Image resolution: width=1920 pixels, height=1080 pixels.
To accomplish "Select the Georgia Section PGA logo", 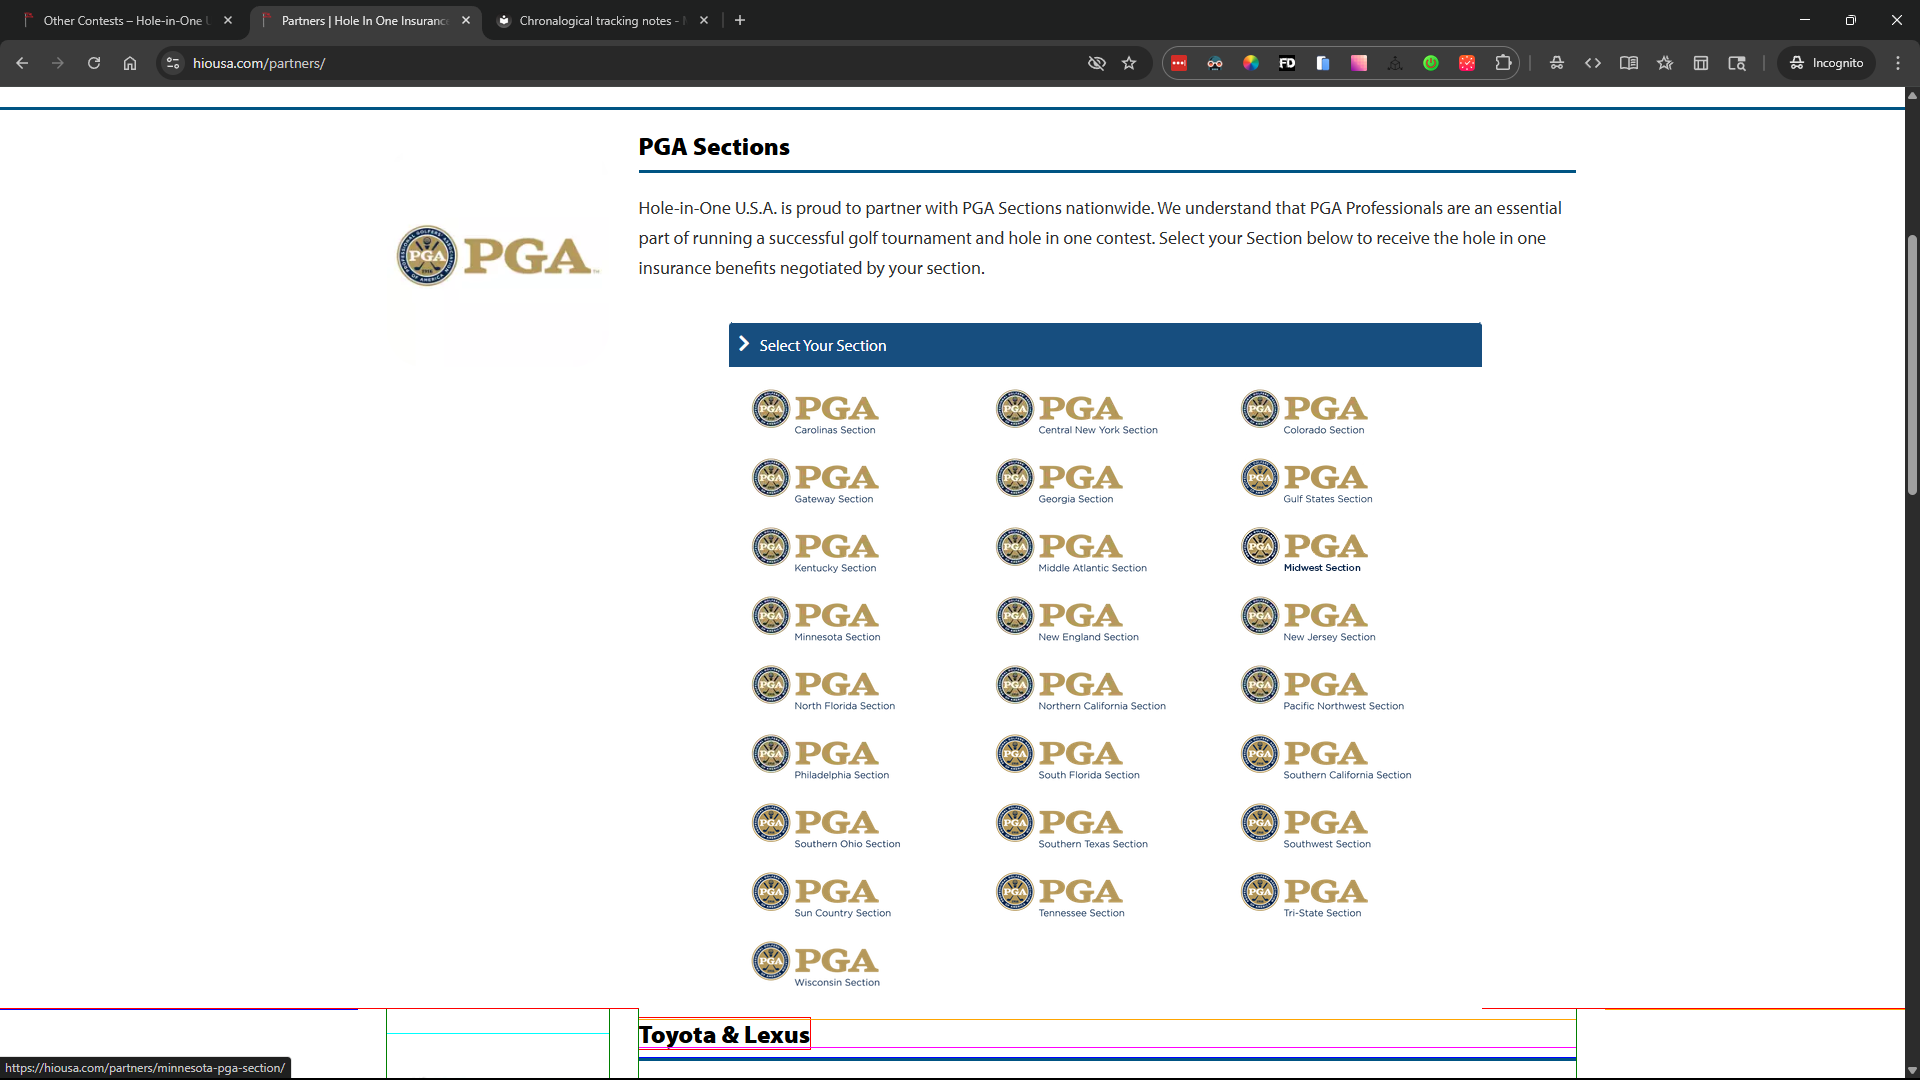I will (1060, 481).
